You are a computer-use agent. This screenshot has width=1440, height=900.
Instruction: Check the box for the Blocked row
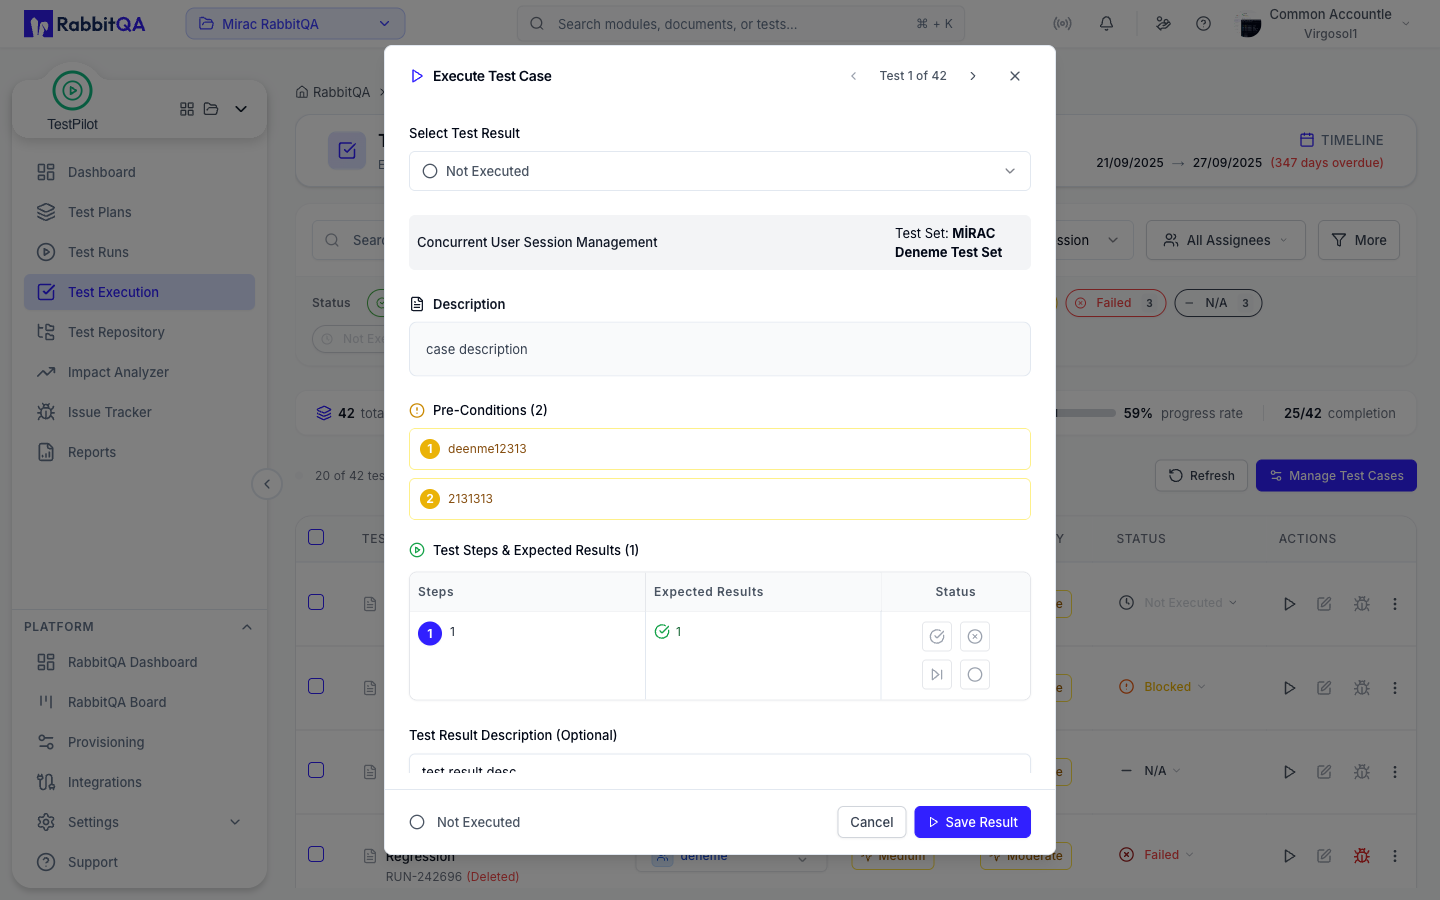click(316, 686)
